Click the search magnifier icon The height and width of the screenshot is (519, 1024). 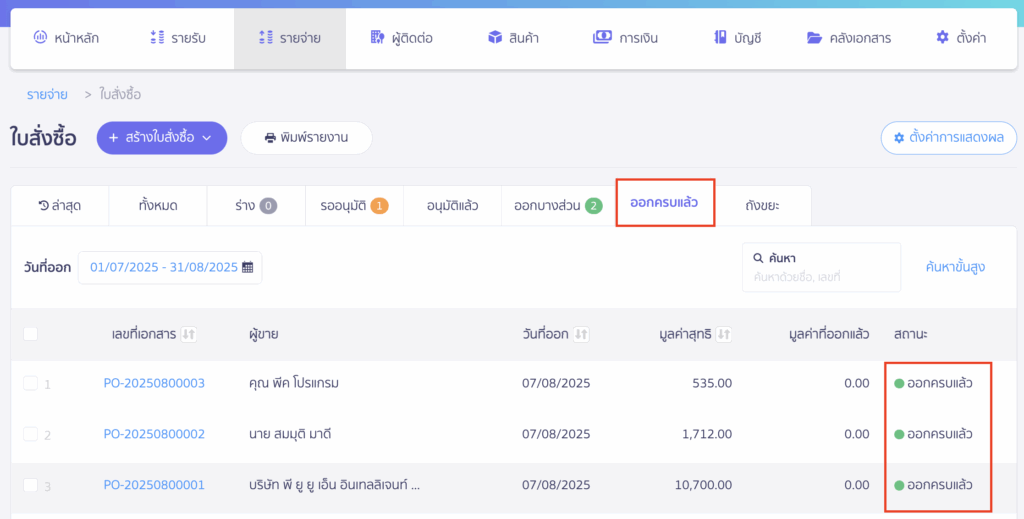tap(758, 259)
